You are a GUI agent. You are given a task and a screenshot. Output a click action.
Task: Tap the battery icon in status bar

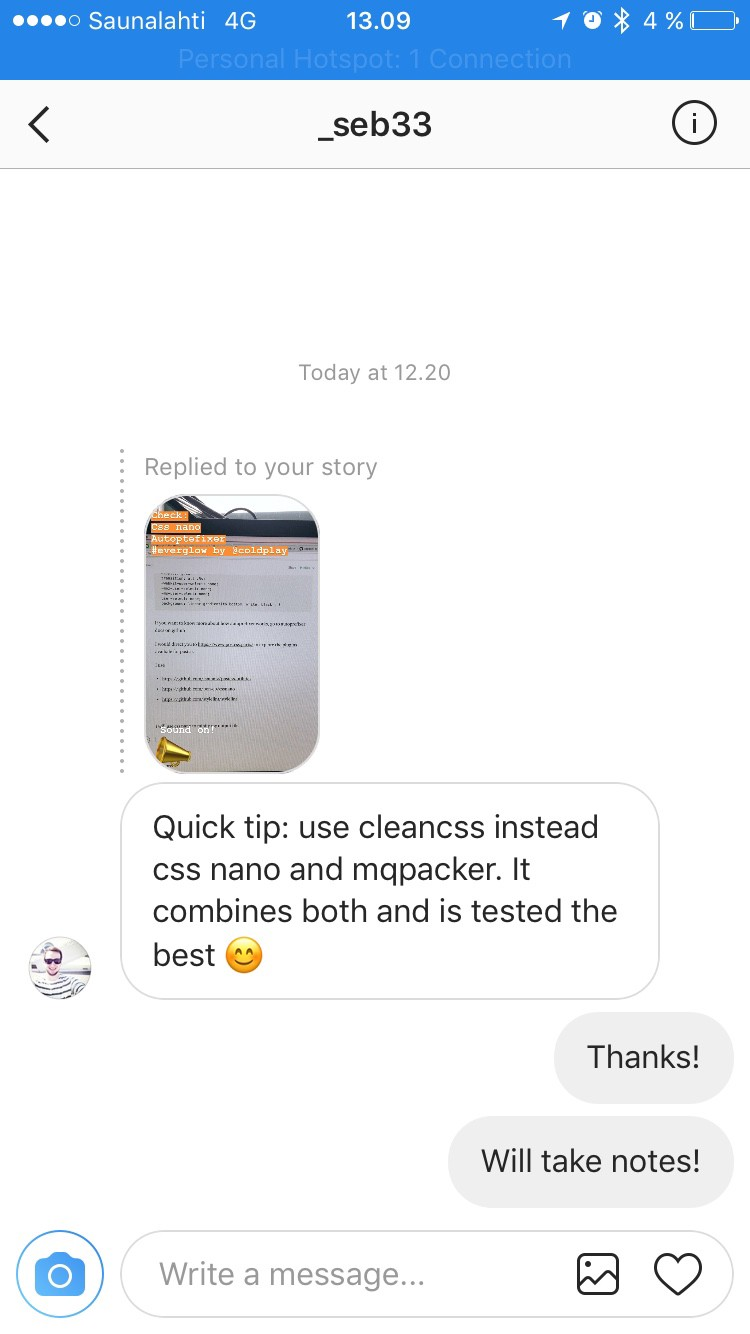coord(714,20)
